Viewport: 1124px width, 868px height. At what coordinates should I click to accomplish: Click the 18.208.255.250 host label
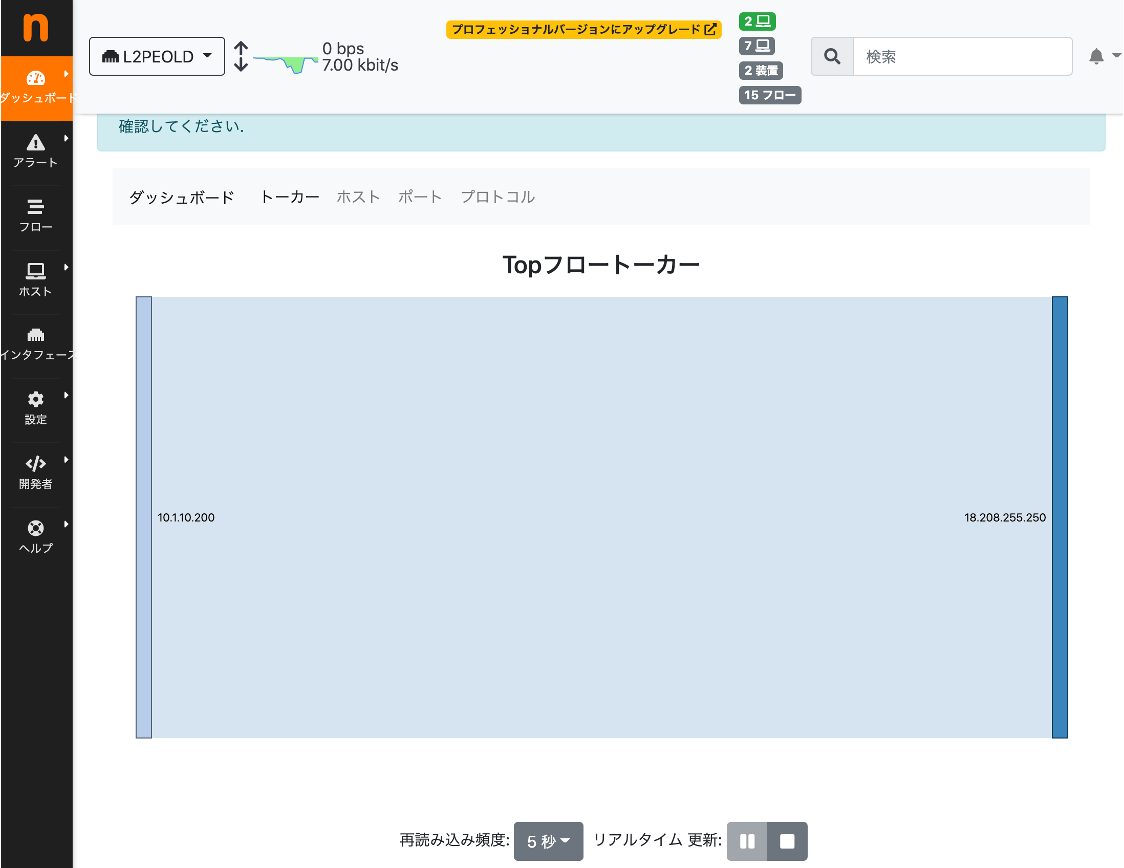point(1005,518)
